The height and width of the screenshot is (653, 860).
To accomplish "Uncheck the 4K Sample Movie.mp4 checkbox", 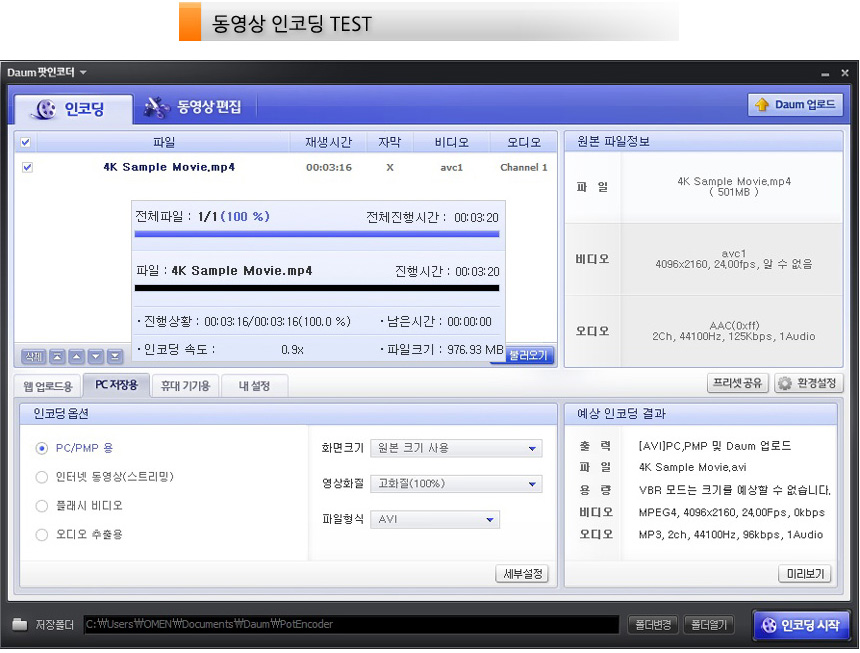I will pyautogui.click(x=27, y=168).
